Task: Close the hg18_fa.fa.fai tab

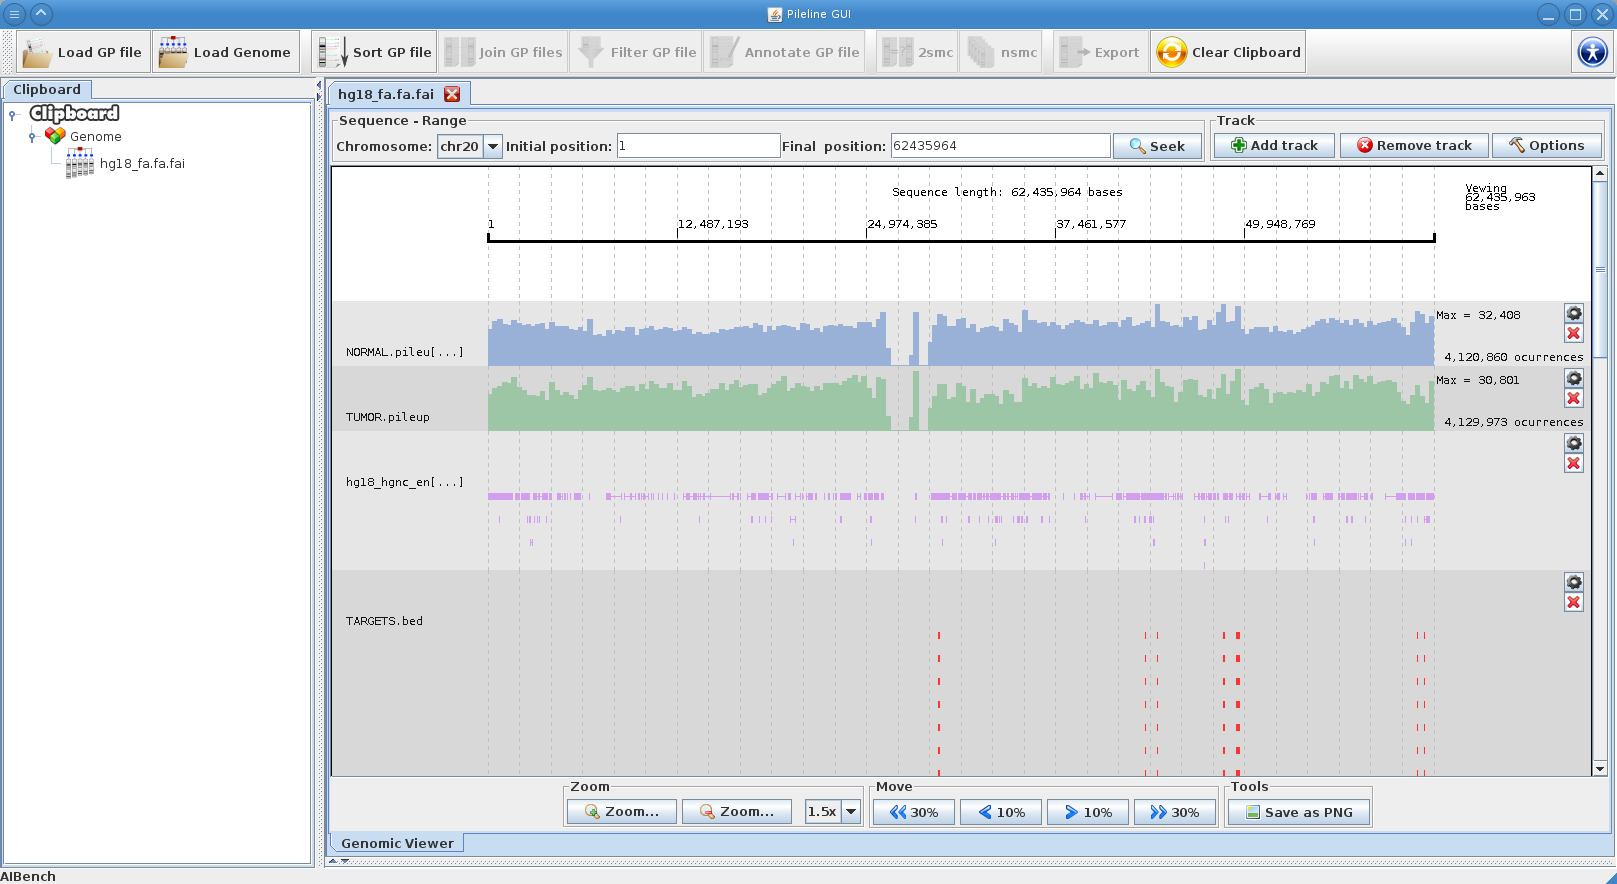Action: (x=452, y=94)
